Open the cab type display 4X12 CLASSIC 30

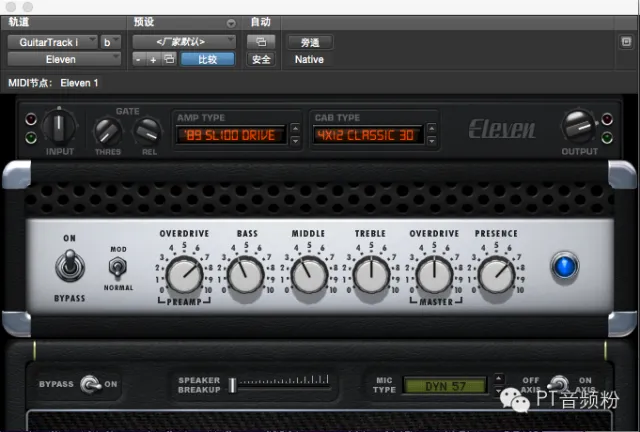point(367,135)
